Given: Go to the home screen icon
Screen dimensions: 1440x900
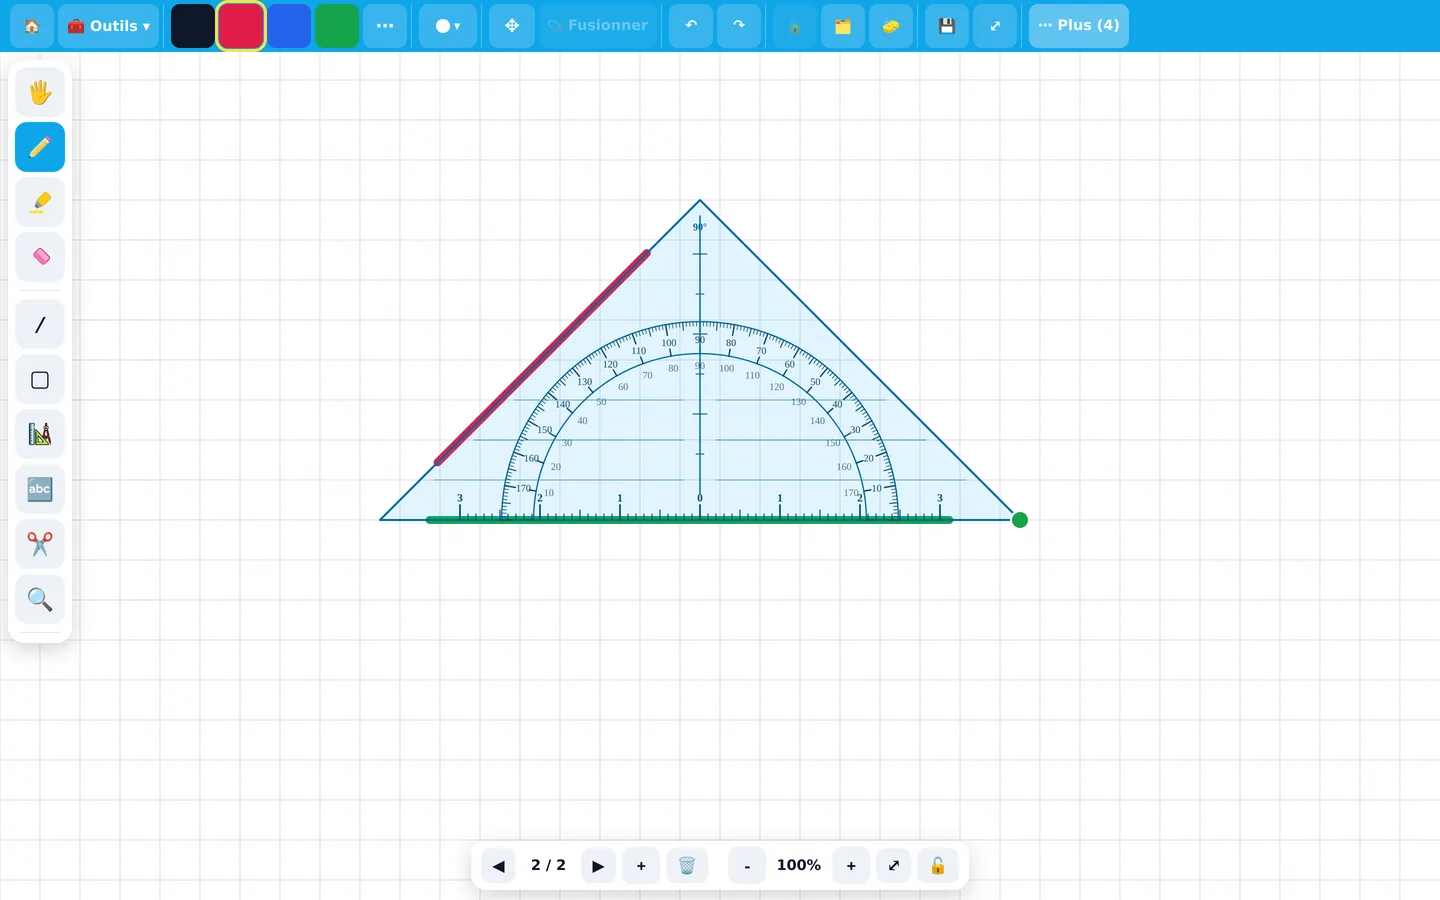Looking at the screenshot, I should pos(32,26).
